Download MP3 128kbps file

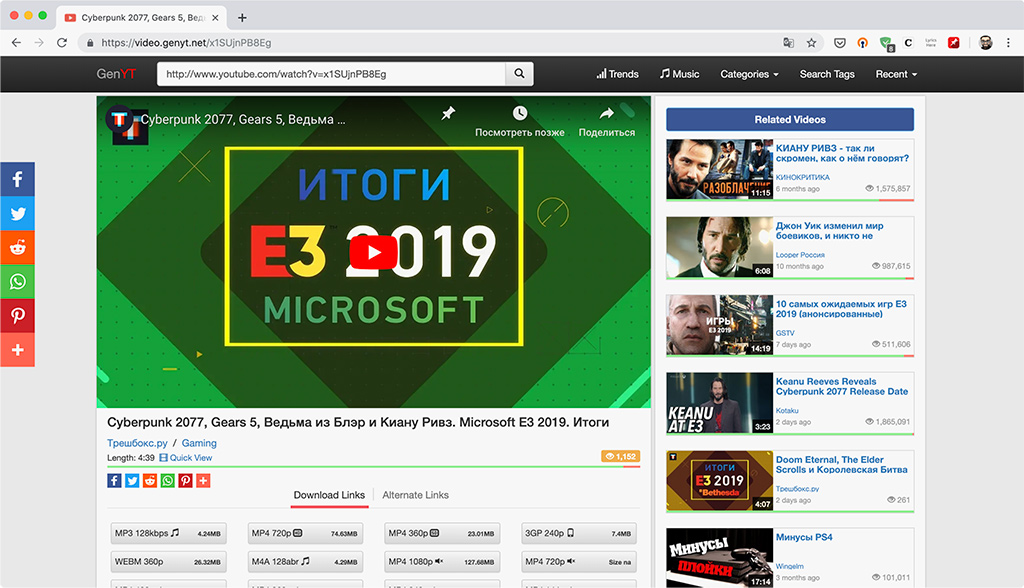(x=168, y=533)
